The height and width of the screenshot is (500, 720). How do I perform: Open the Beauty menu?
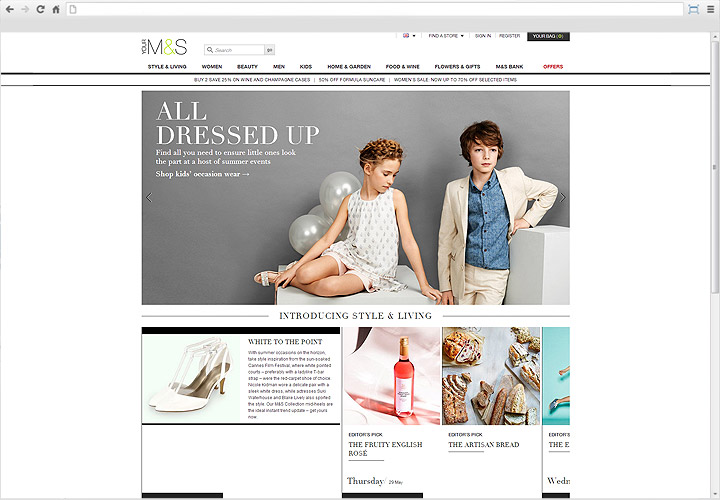(x=247, y=67)
